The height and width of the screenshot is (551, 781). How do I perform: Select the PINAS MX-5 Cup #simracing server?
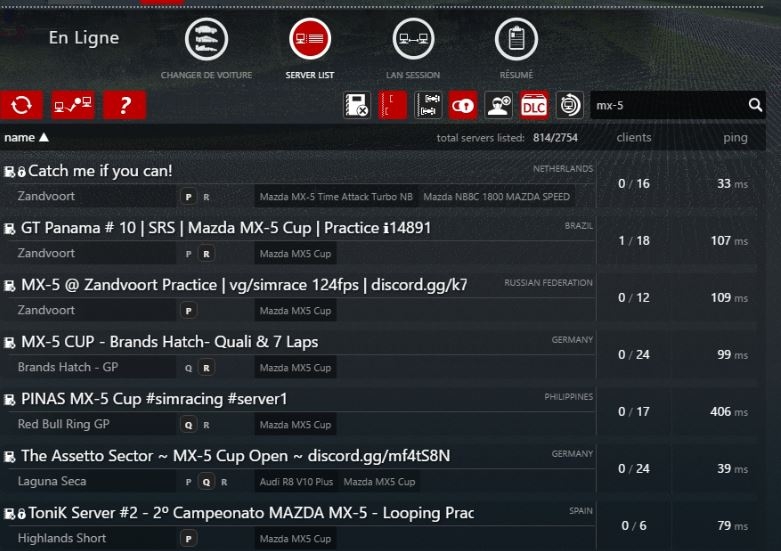coord(299,411)
